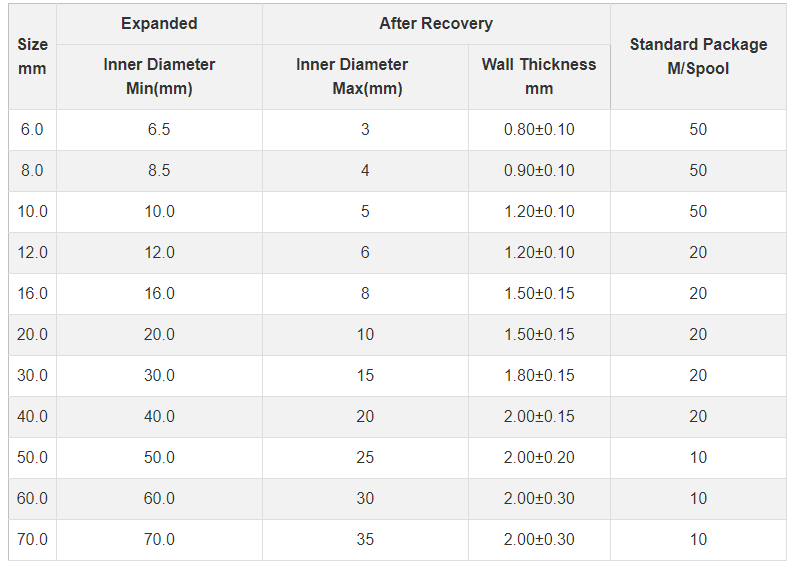The height and width of the screenshot is (566, 794).
Task: Select the 6.0 size cell
Action: pyautogui.click(x=32, y=130)
